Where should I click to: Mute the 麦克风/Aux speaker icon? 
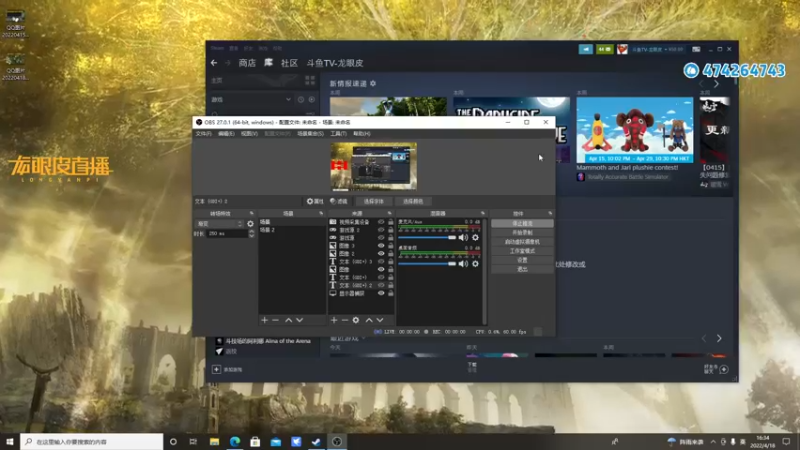tap(463, 237)
